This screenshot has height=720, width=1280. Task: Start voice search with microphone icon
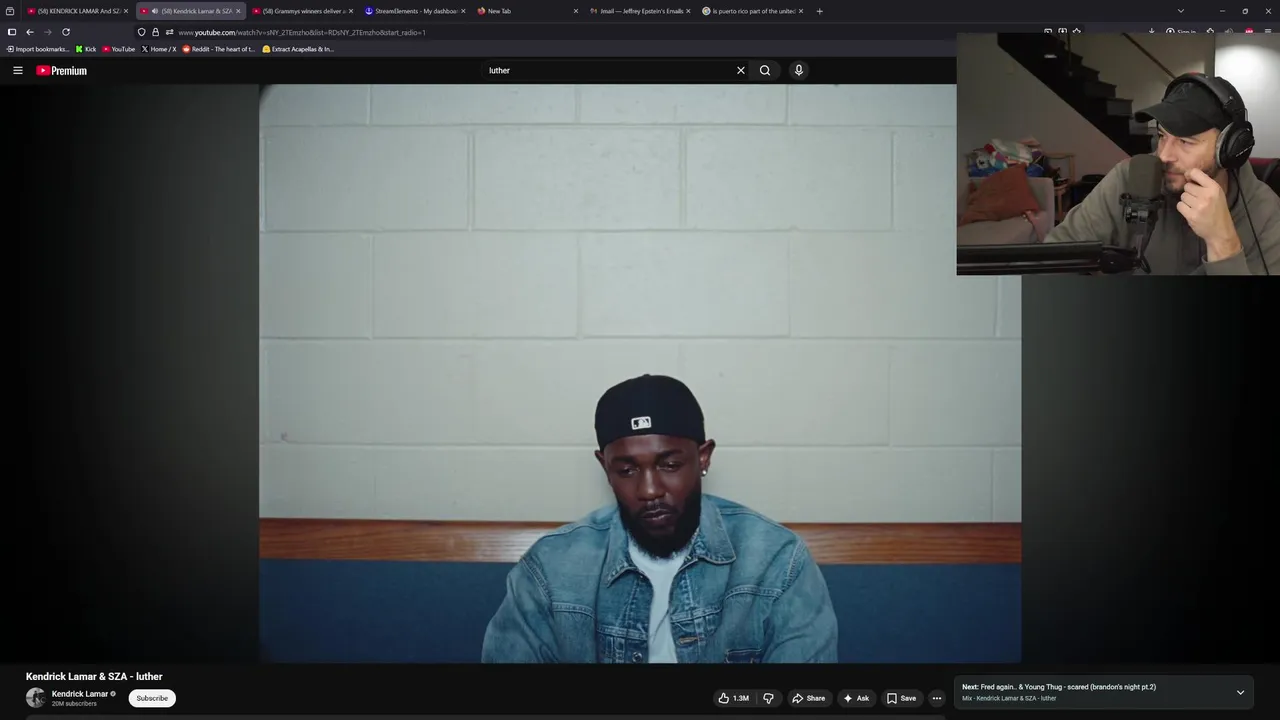[x=798, y=70]
